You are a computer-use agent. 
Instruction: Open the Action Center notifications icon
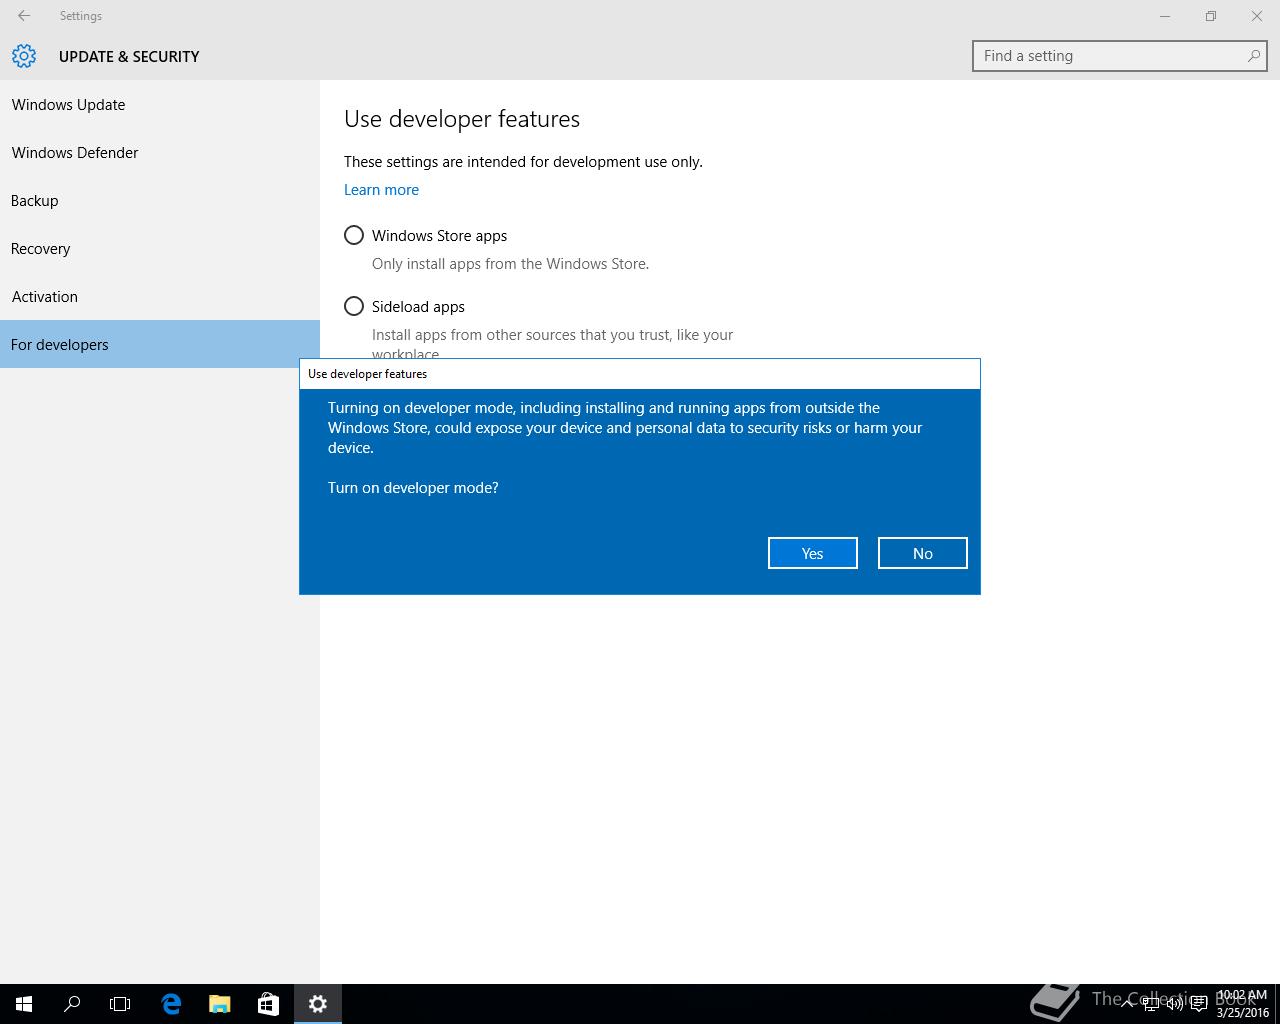tap(1199, 1004)
